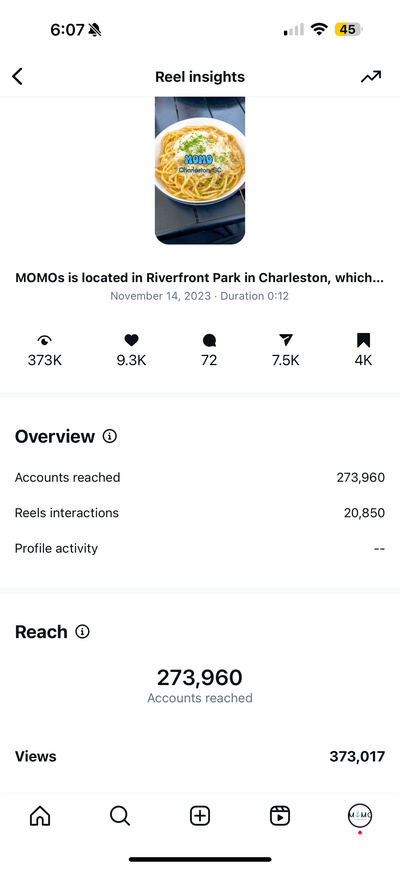The width and height of the screenshot is (400, 869).
Task: Open Reach info circle icon
Action: tap(82, 632)
